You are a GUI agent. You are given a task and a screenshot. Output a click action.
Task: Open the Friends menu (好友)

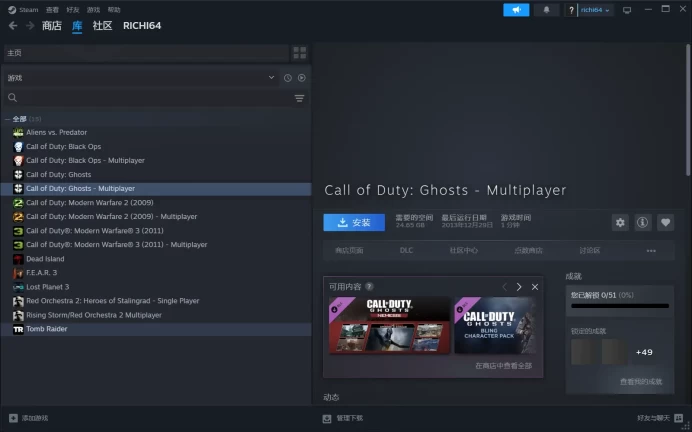point(72,10)
